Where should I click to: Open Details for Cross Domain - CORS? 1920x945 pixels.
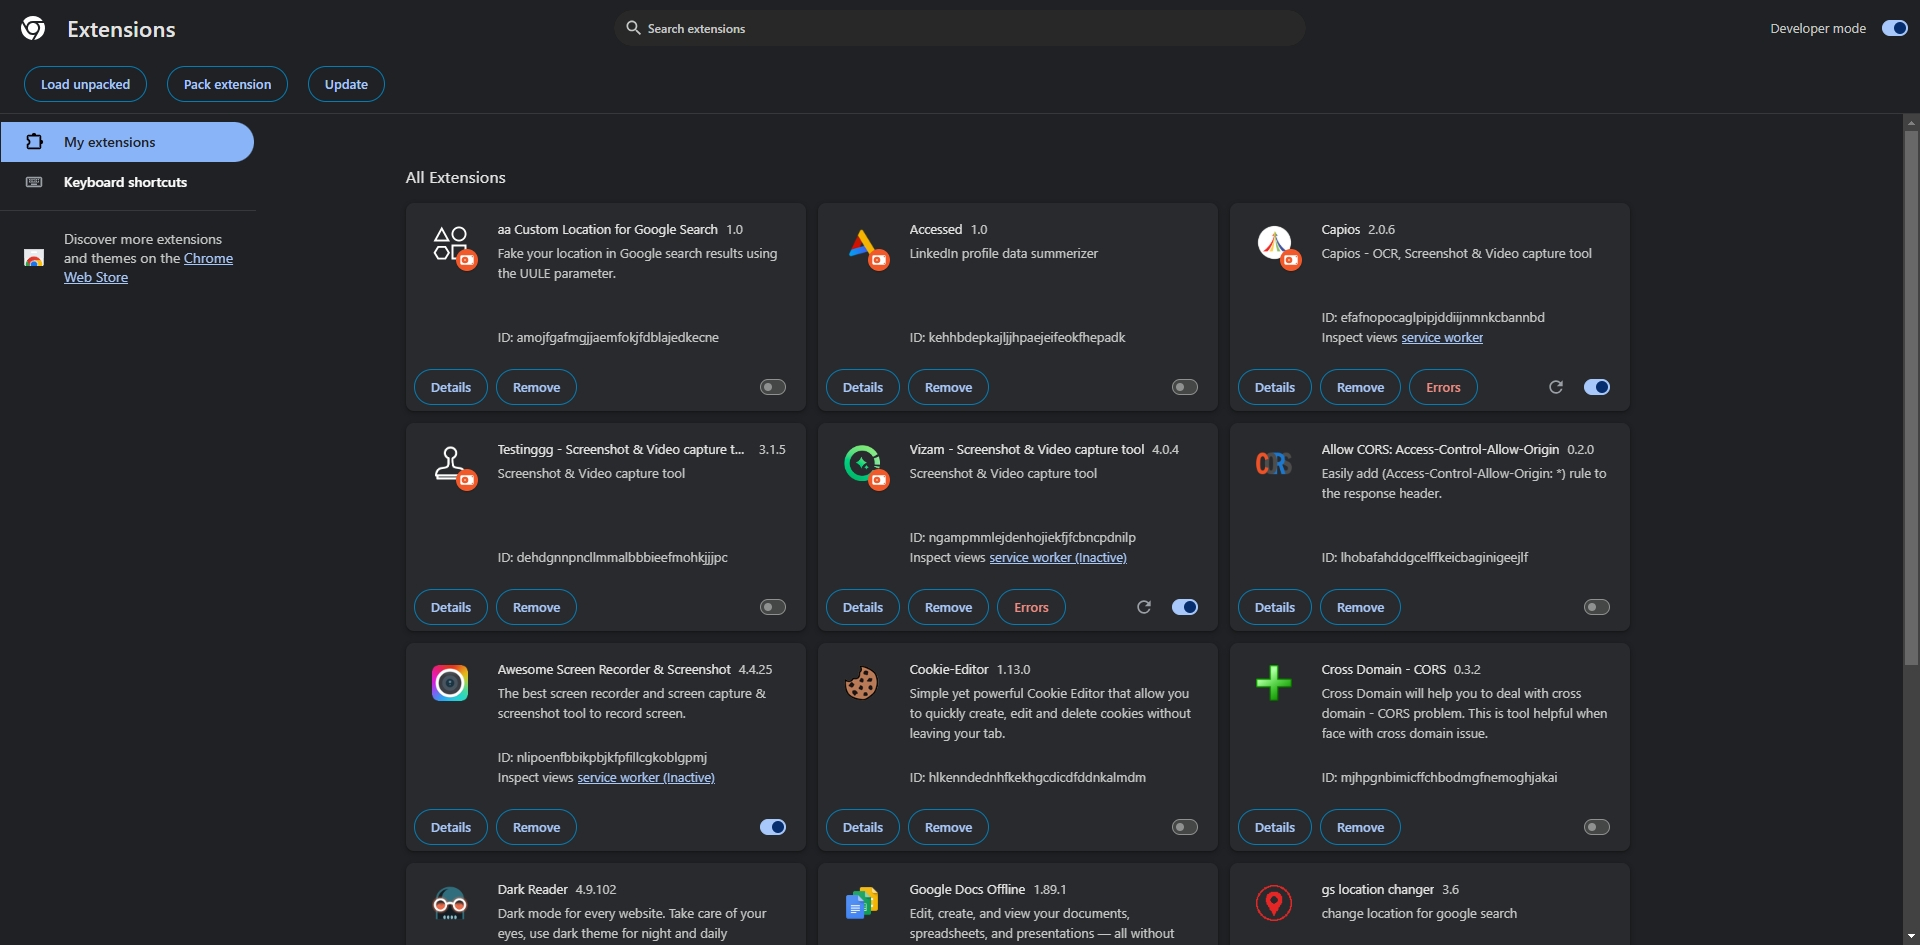click(x=1275, y=827)
